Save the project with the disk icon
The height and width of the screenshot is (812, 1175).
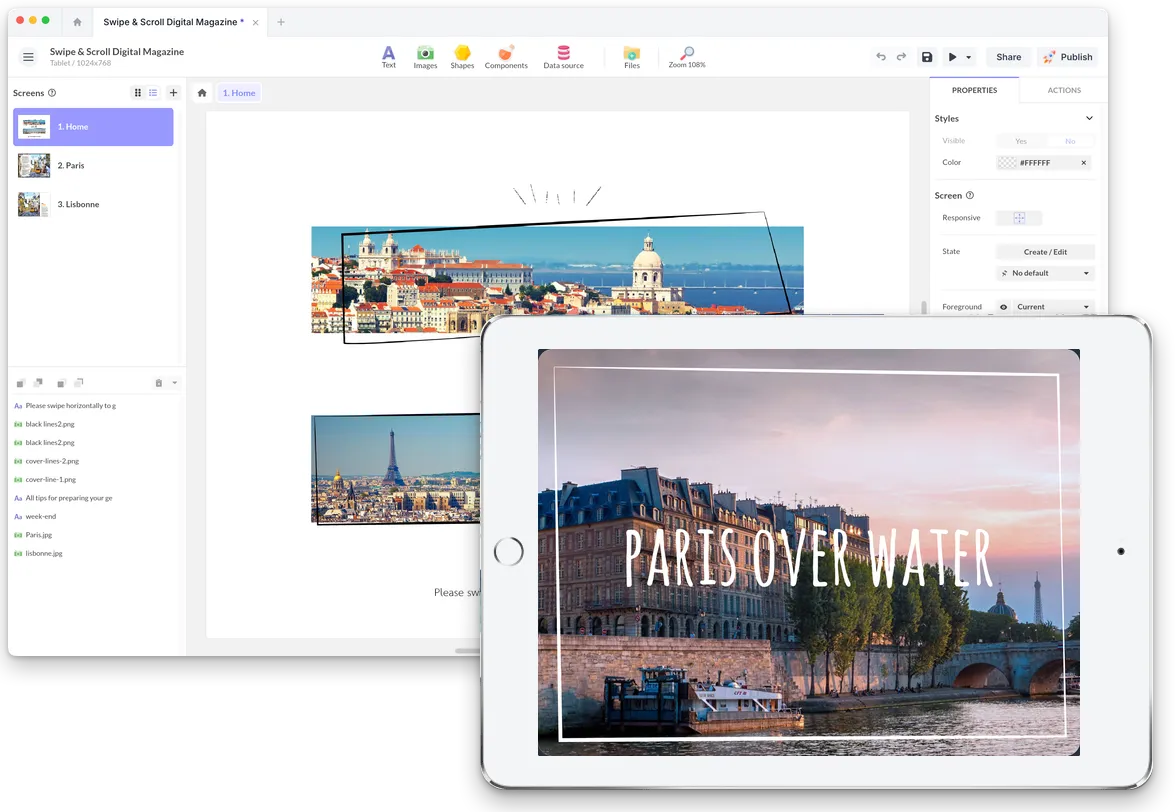point(927,57)
